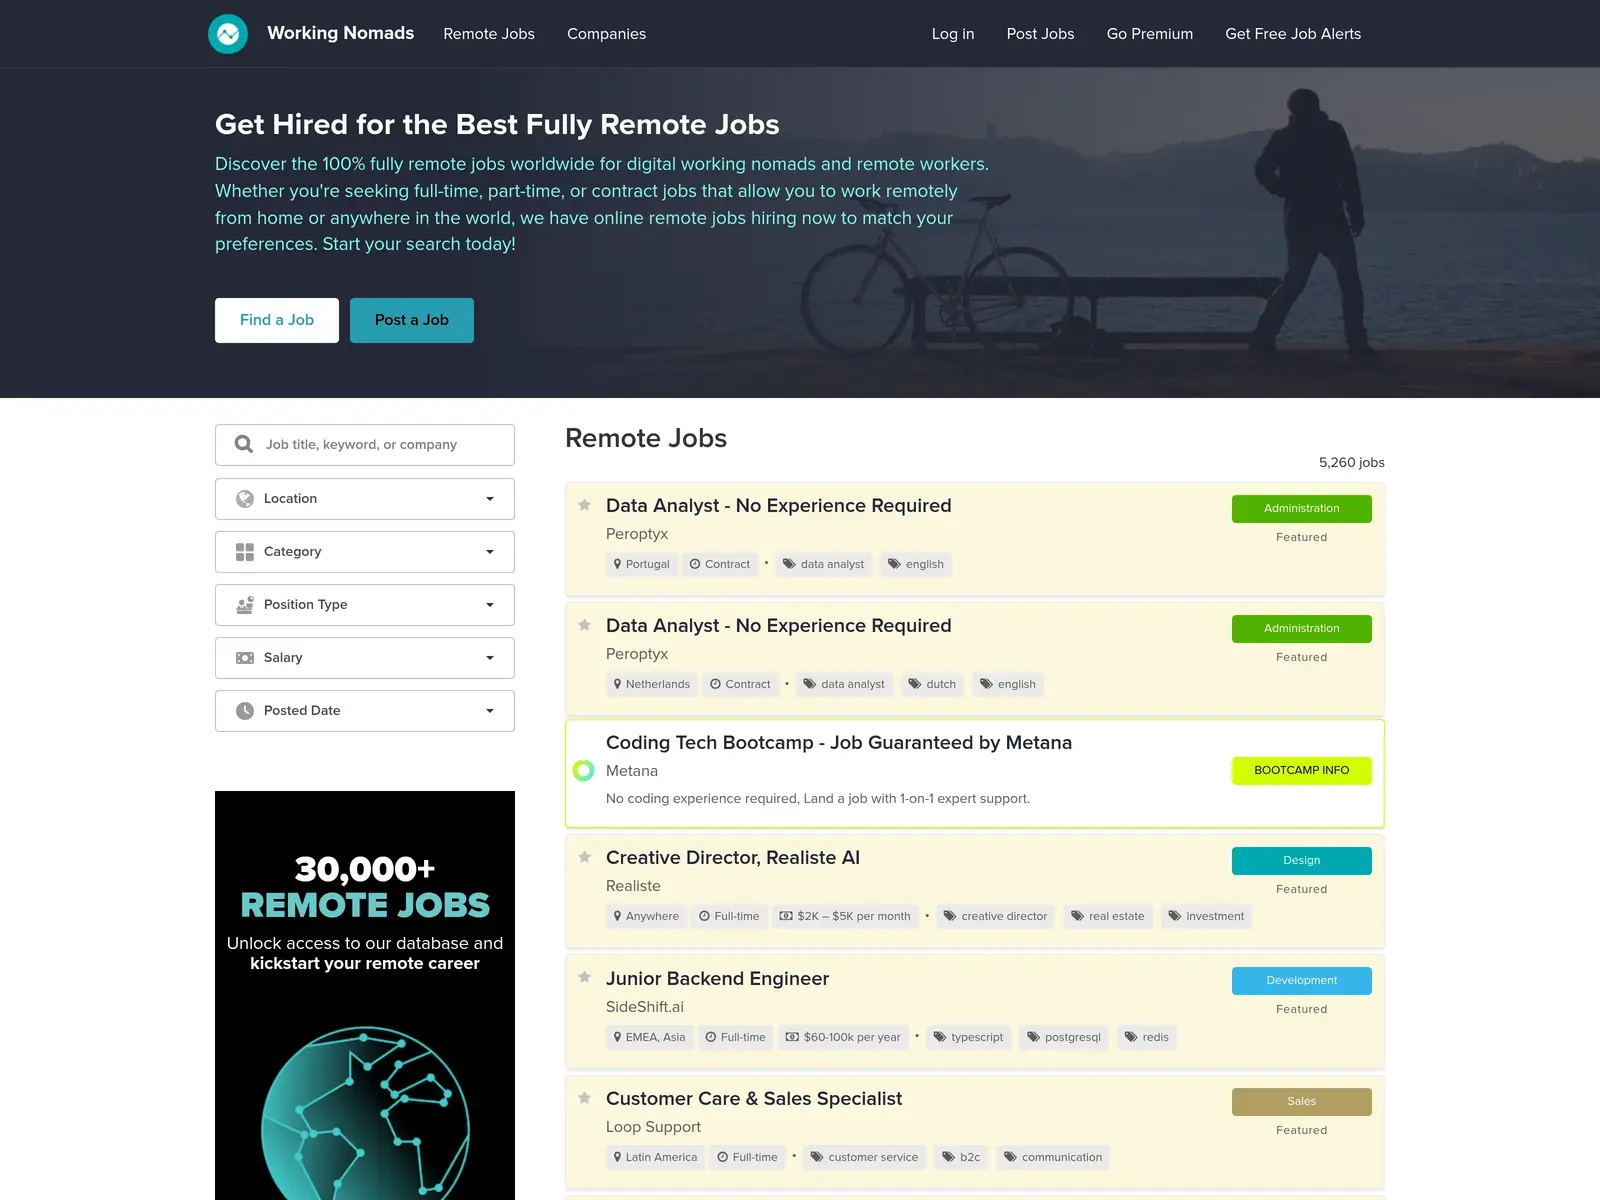Image resolution: width=1600 pixels, height=1200 pixels.
Task: Select Get Free Job Alerts
Action: pos(1293,34)
